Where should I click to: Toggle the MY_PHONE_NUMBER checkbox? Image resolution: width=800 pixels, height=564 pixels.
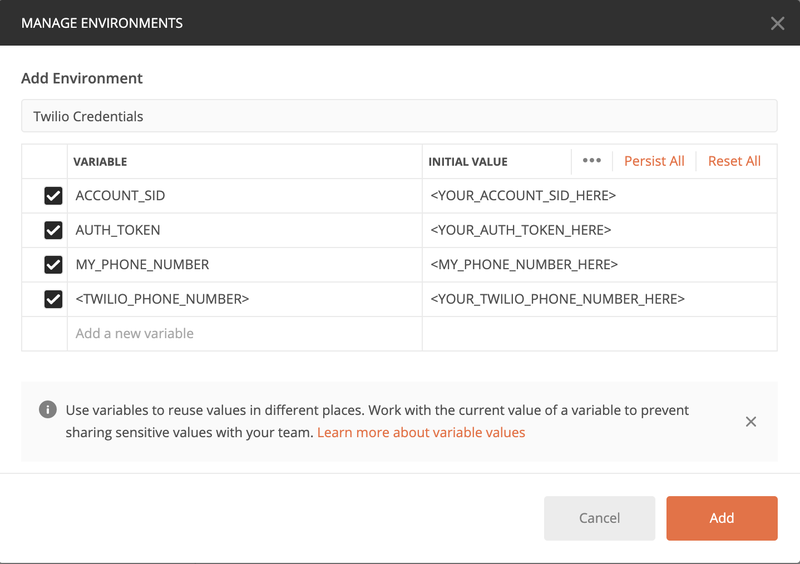[x=53, y=265]
